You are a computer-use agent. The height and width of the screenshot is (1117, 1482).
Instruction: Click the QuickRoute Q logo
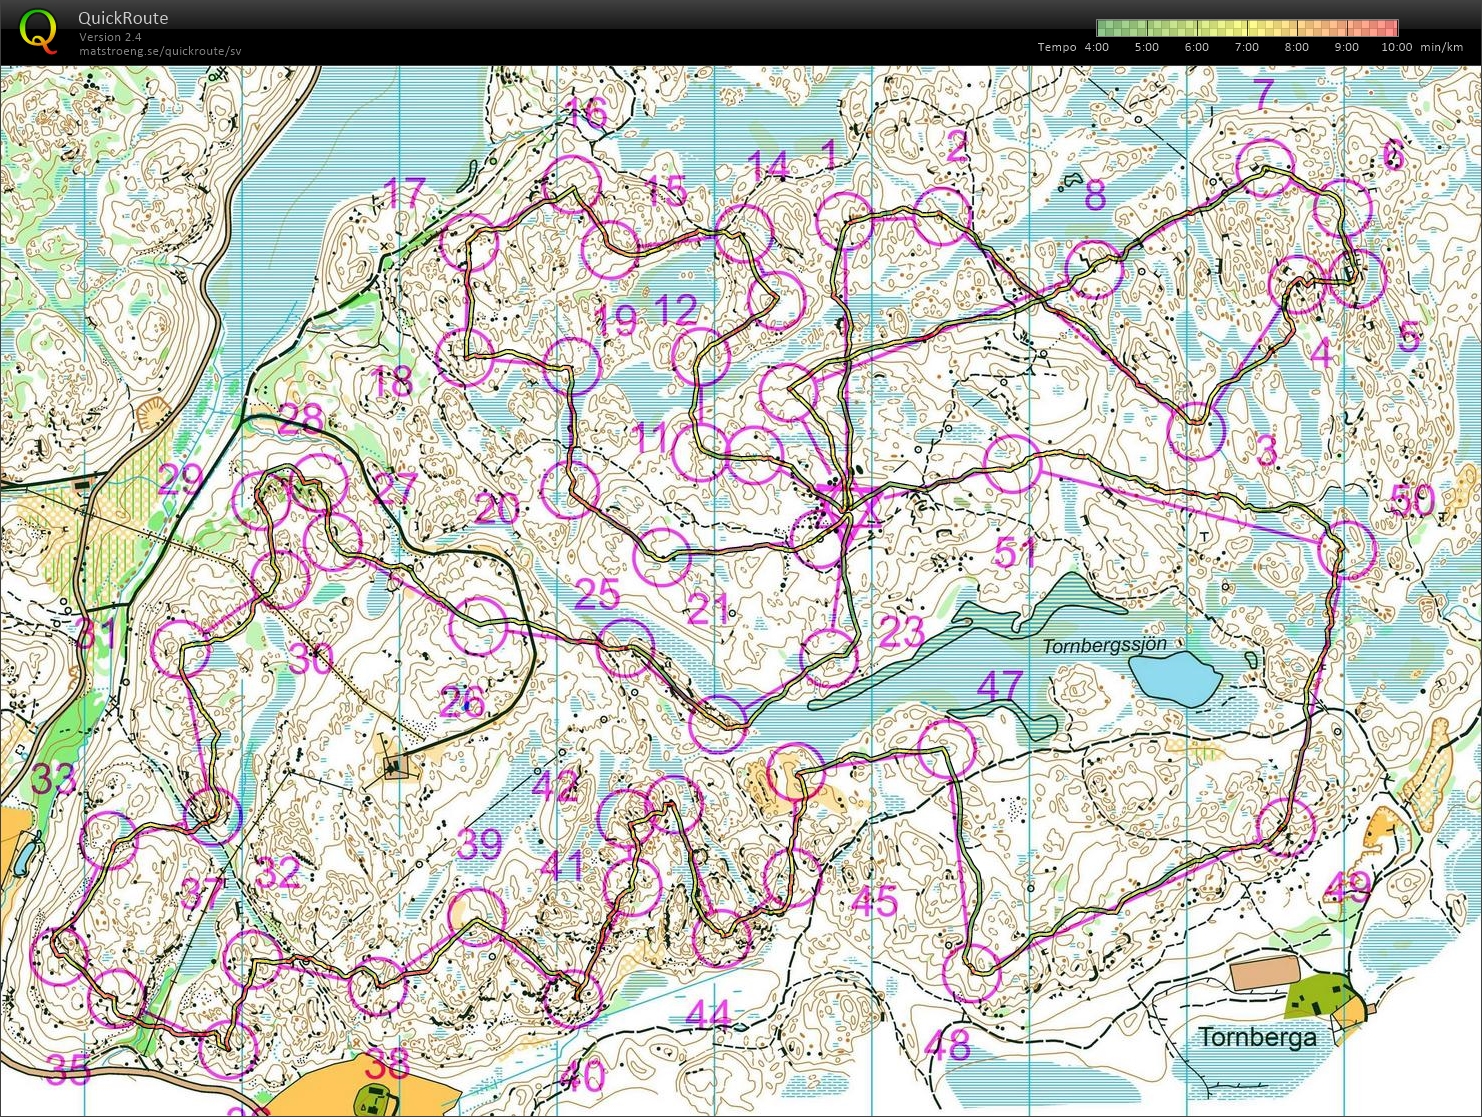point(38,31)
